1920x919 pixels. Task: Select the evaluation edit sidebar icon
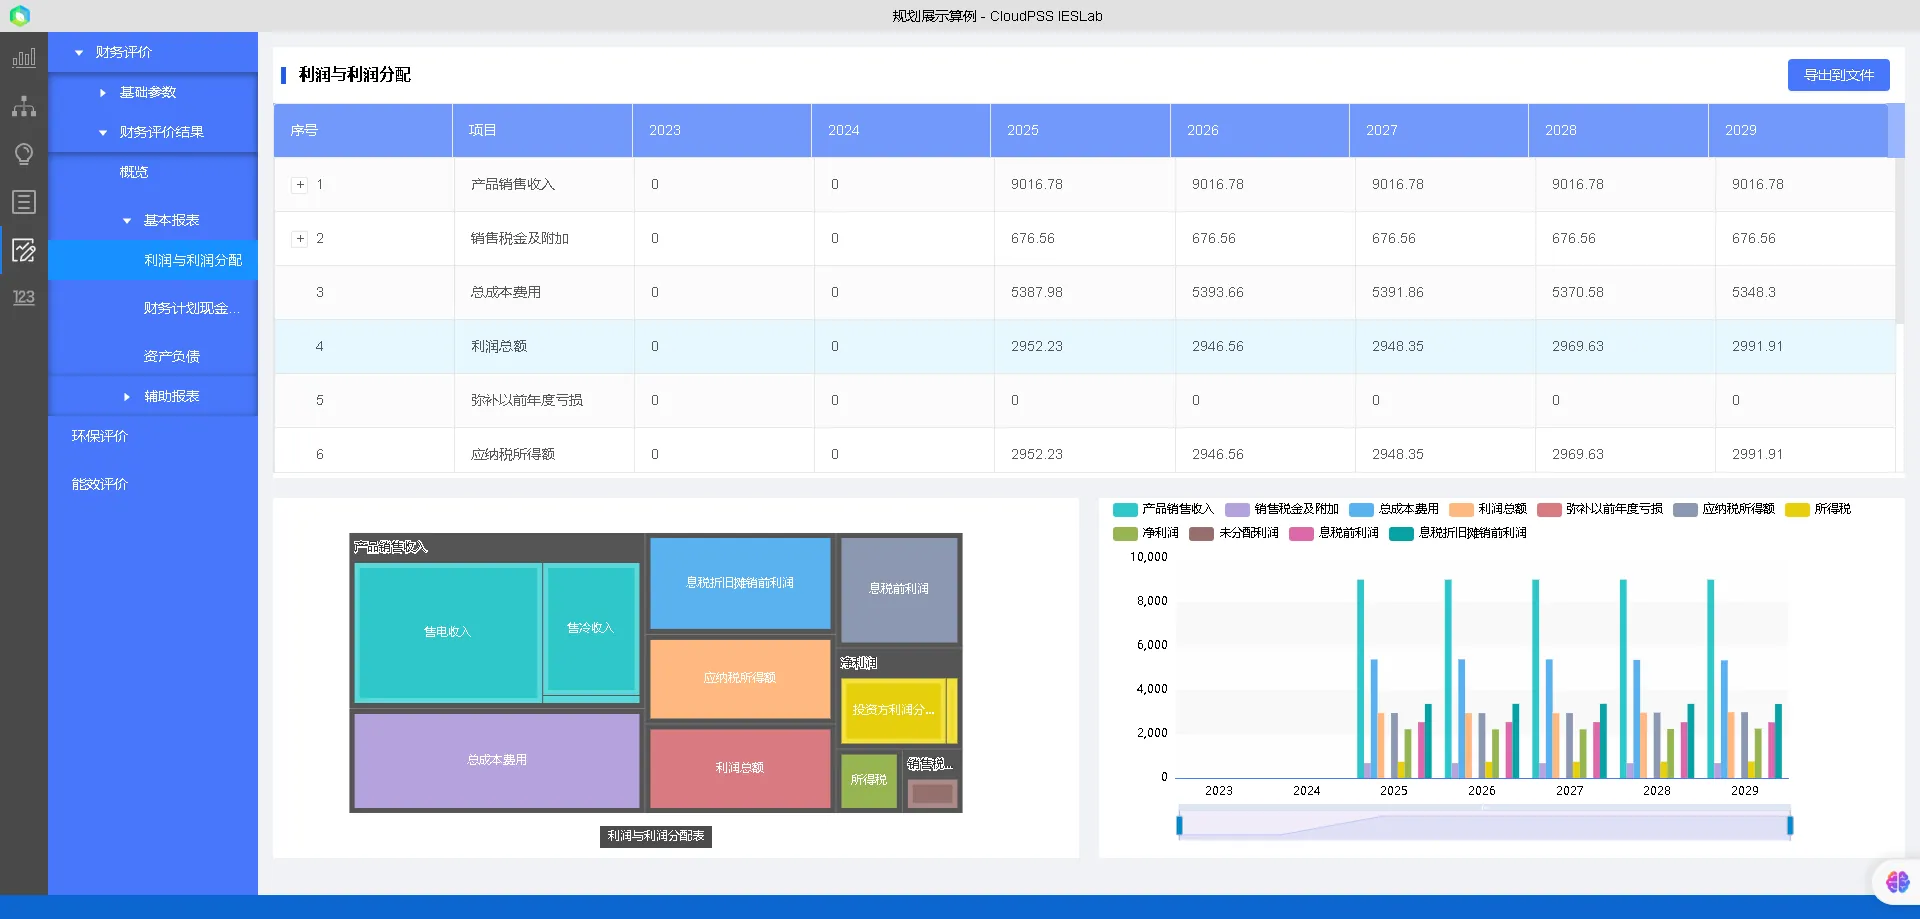pyautogui.click(x=24, y=250)
